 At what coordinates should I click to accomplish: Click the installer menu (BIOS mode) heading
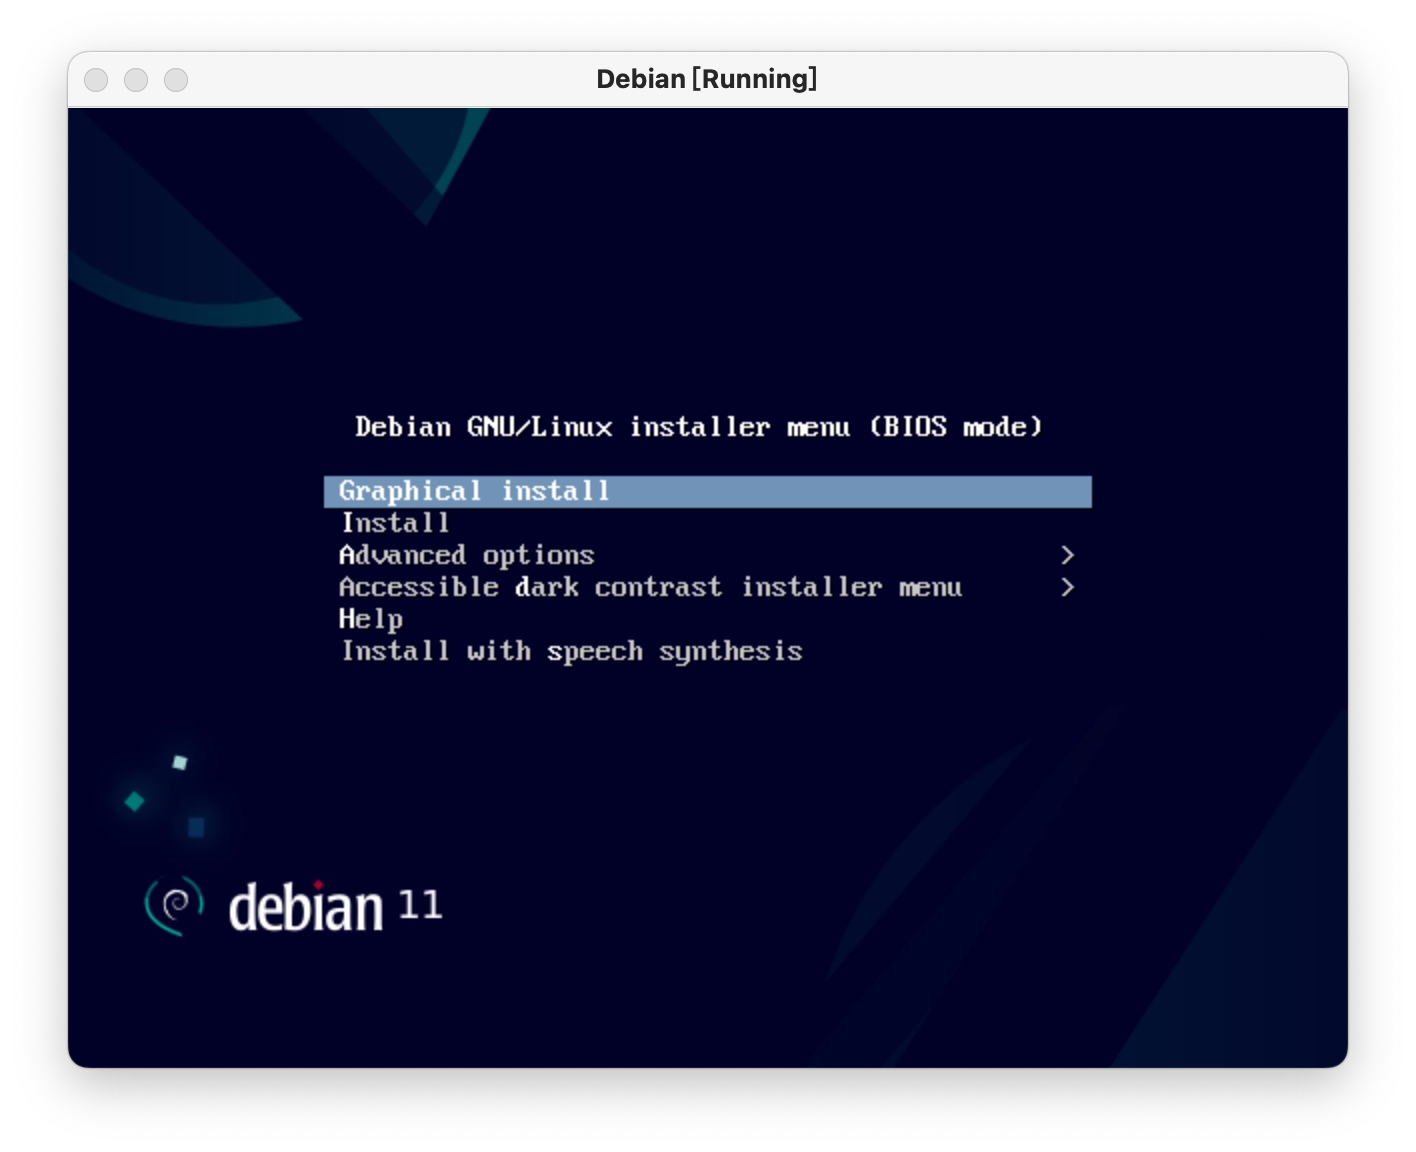[699, 427]
